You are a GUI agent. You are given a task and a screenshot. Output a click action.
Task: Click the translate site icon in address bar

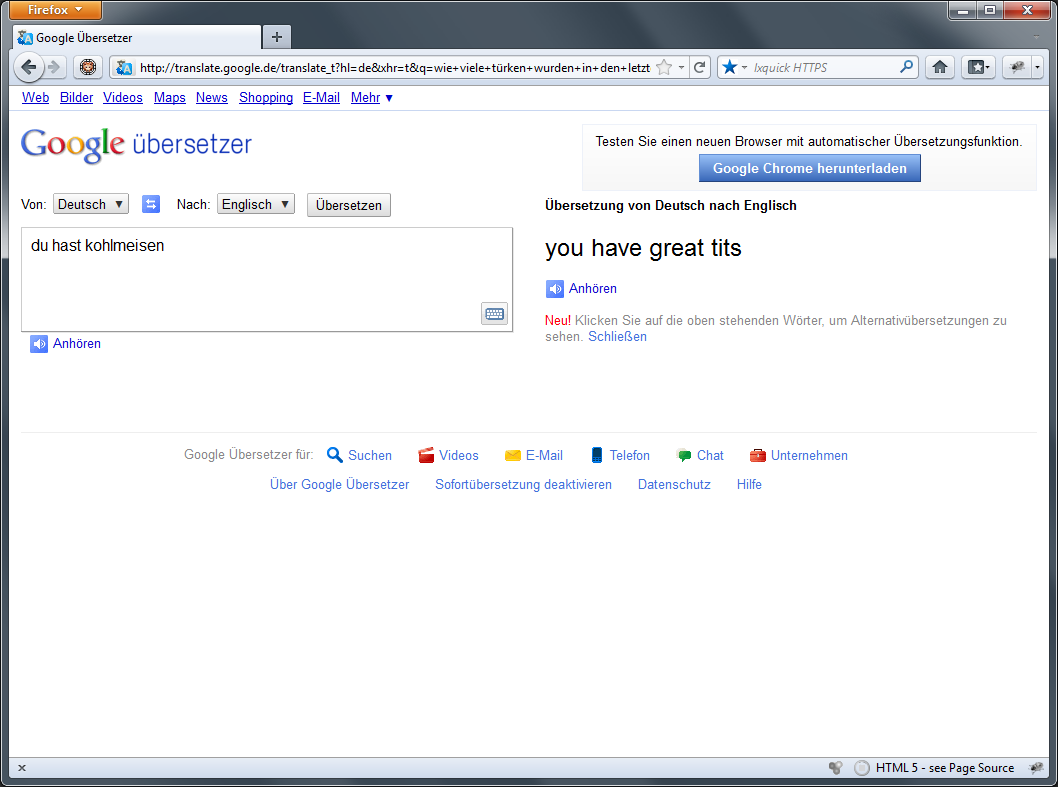click(124, 67)
